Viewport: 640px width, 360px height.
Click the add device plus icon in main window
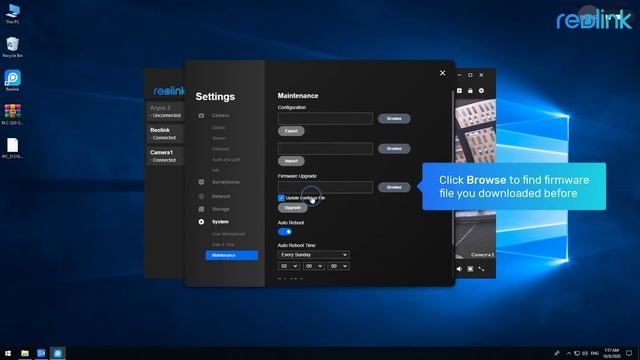point(459,91)
